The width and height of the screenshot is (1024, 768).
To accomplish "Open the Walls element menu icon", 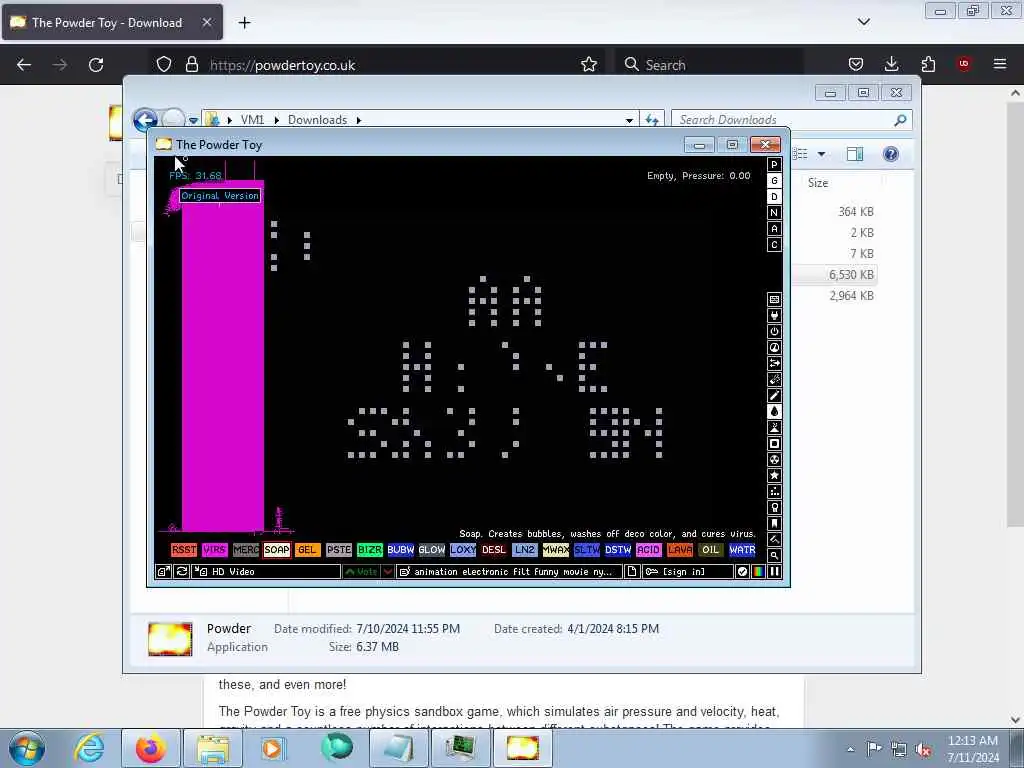I will [x=775, y=300].
